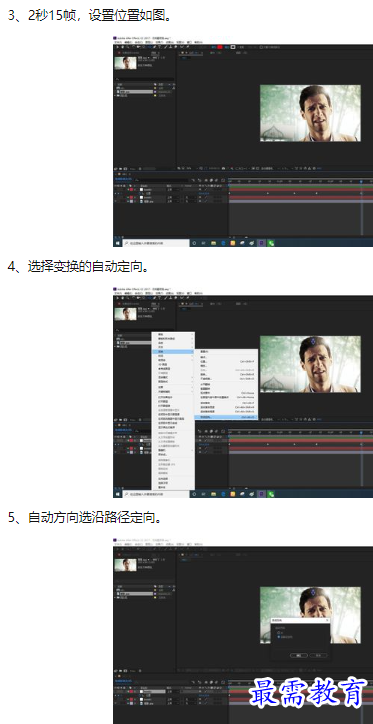
Task: Click the Windows Start button in step 4 screenshot
Action: point(117,494)
